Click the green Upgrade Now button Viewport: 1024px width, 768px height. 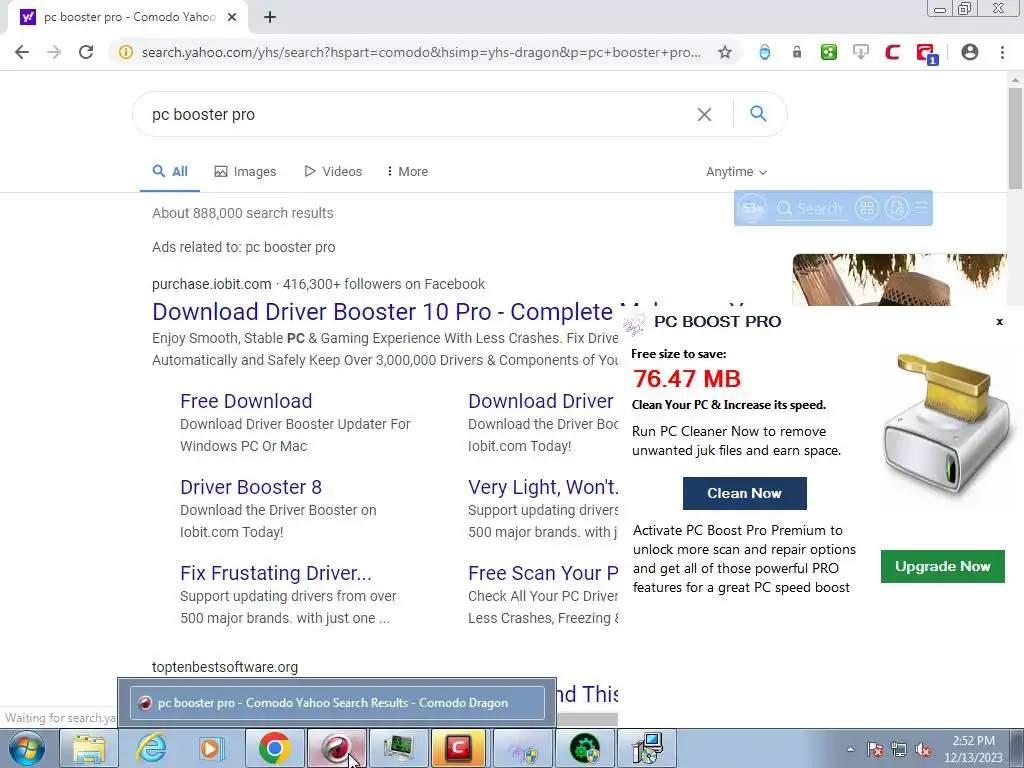point(942,566)
